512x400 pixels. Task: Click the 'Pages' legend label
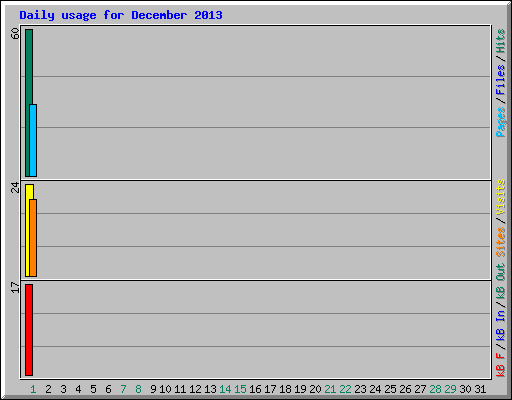pyautogui.click(x=501, y=122)
